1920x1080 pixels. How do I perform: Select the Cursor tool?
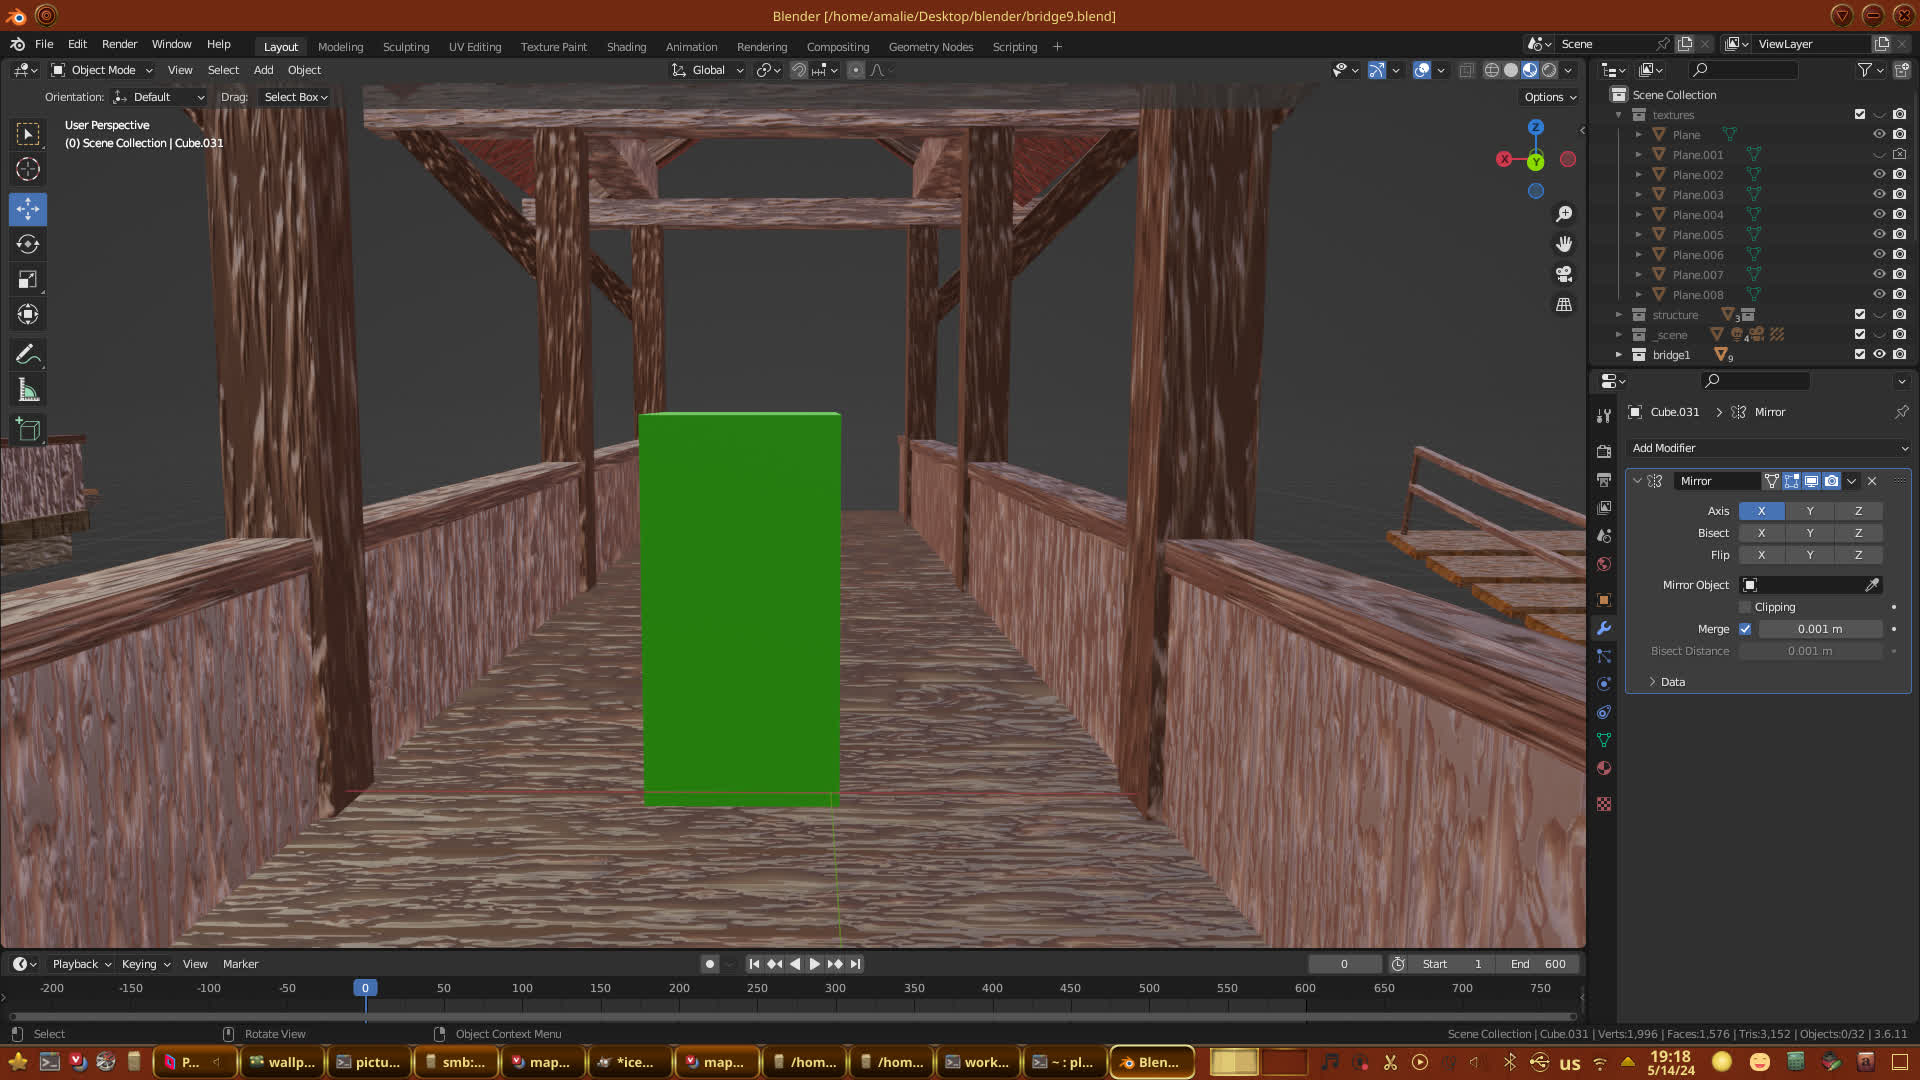click(28, 169)
